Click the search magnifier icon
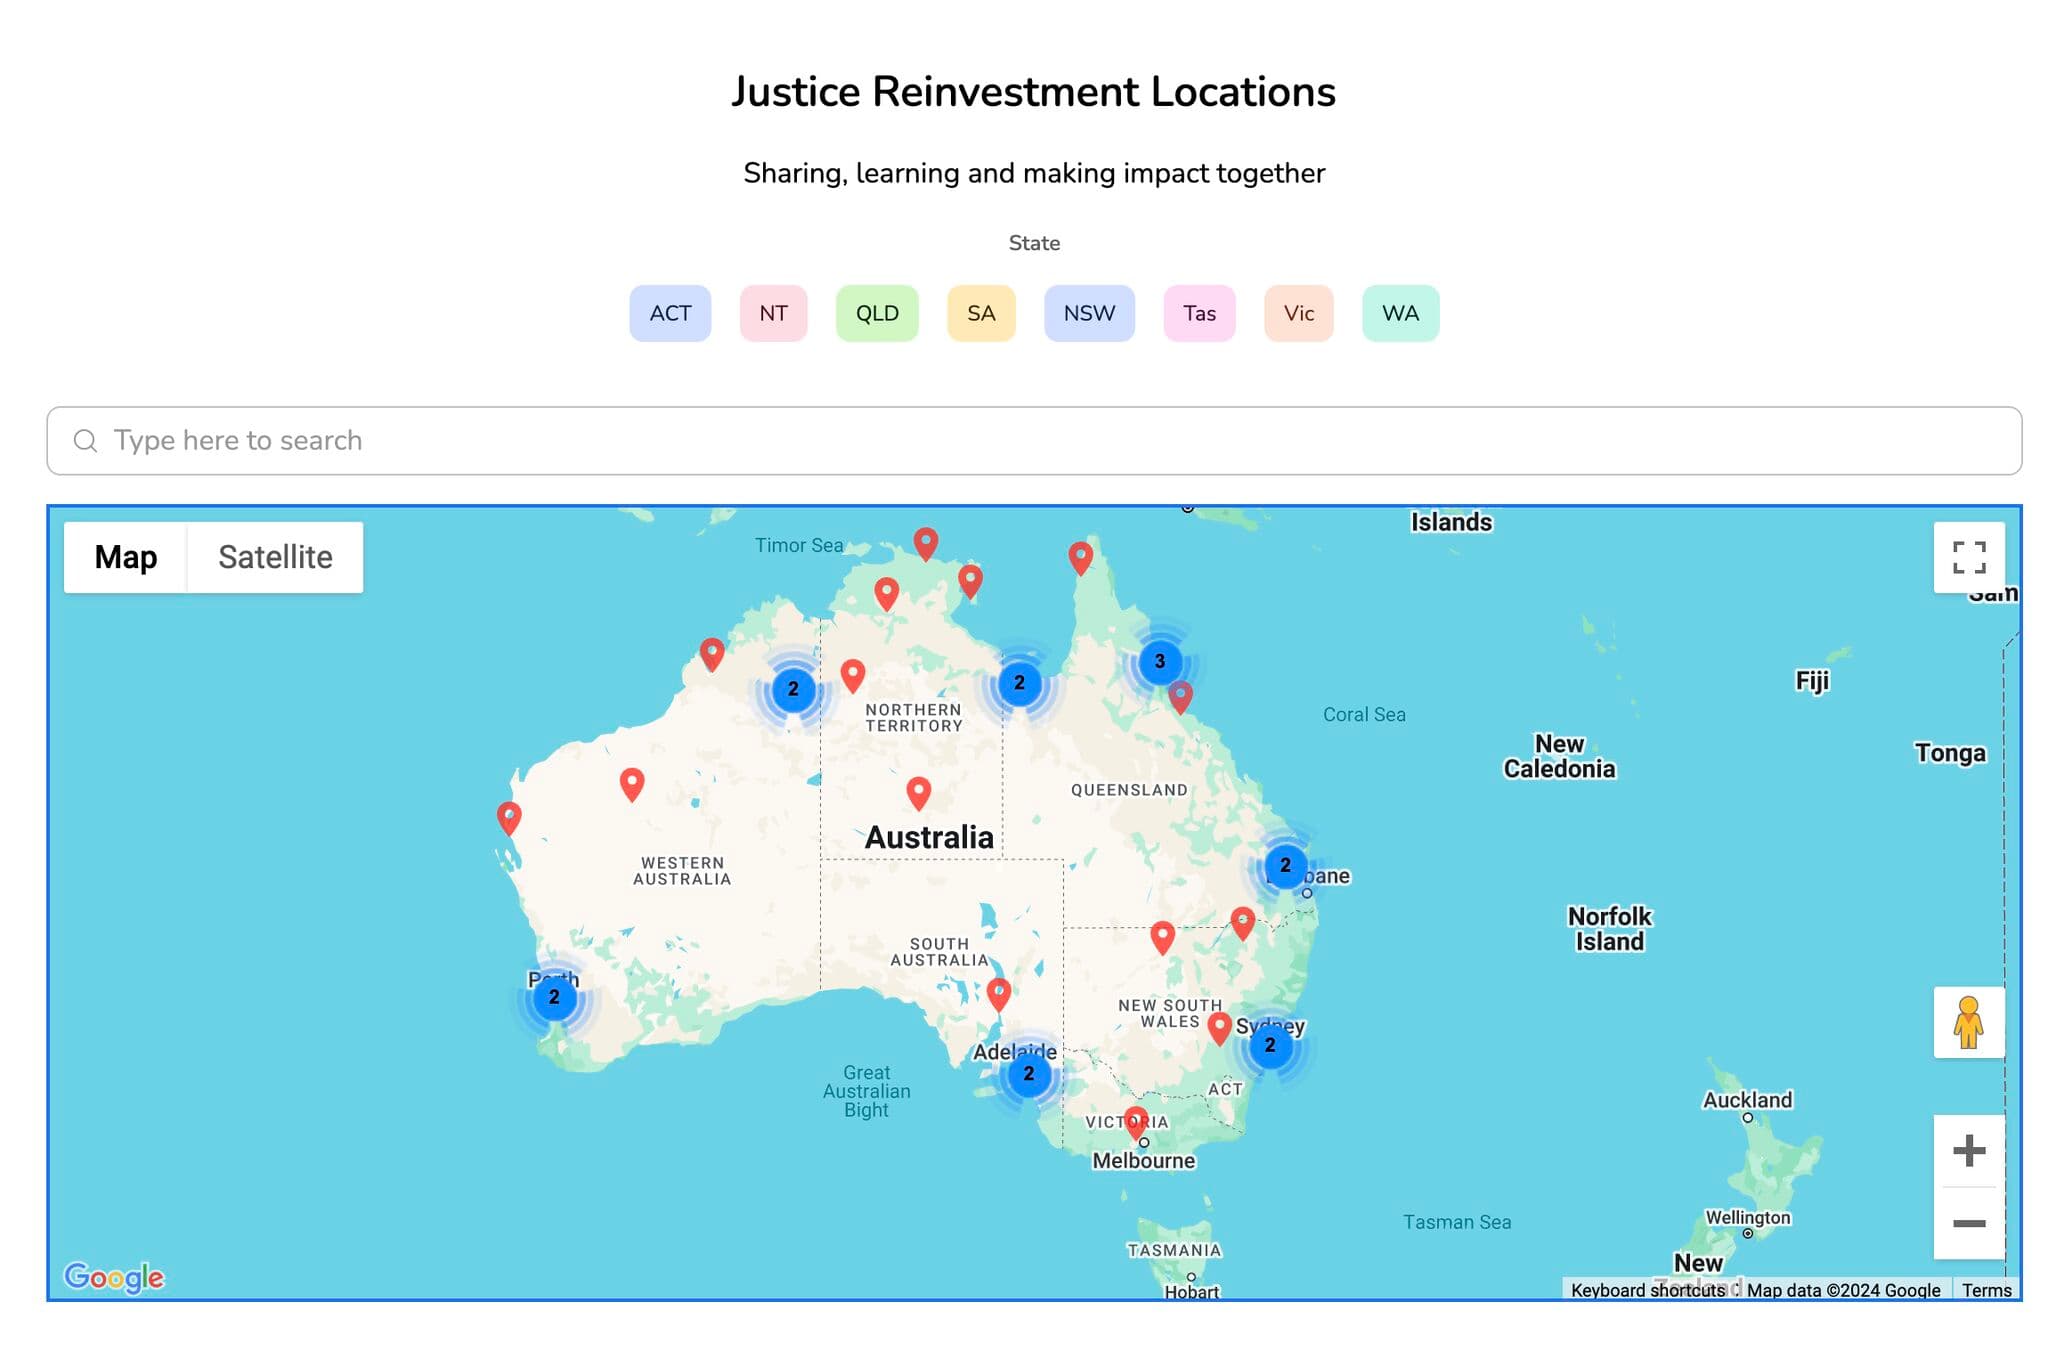2048x1359 pixels. 85,440
